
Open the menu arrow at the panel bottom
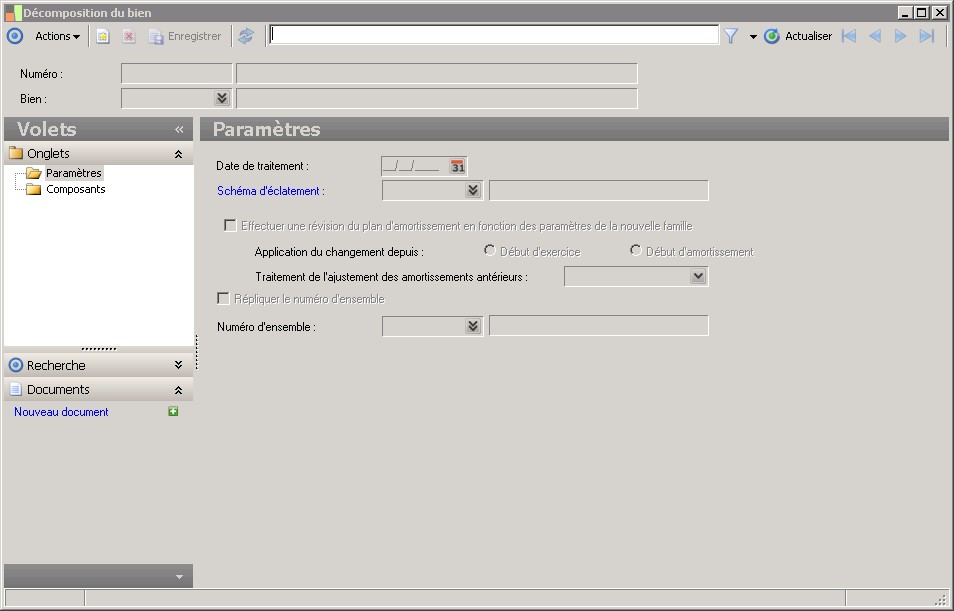[x=179, y=576]
